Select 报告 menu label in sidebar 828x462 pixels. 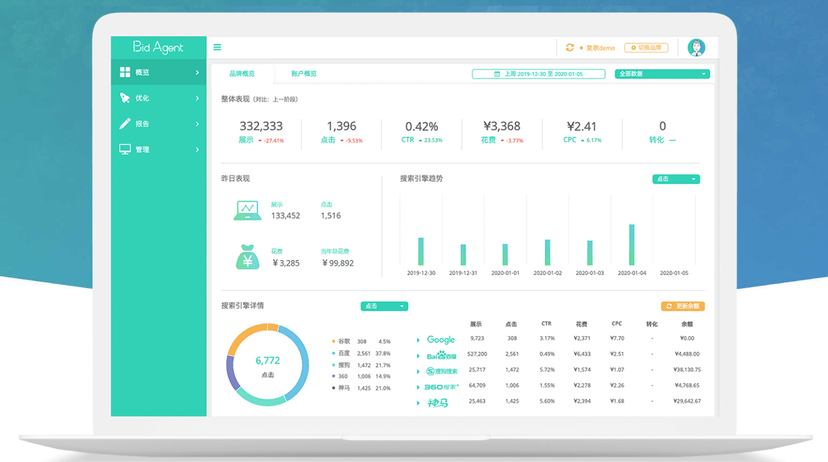pyautogui.click(x=143, y=124)
